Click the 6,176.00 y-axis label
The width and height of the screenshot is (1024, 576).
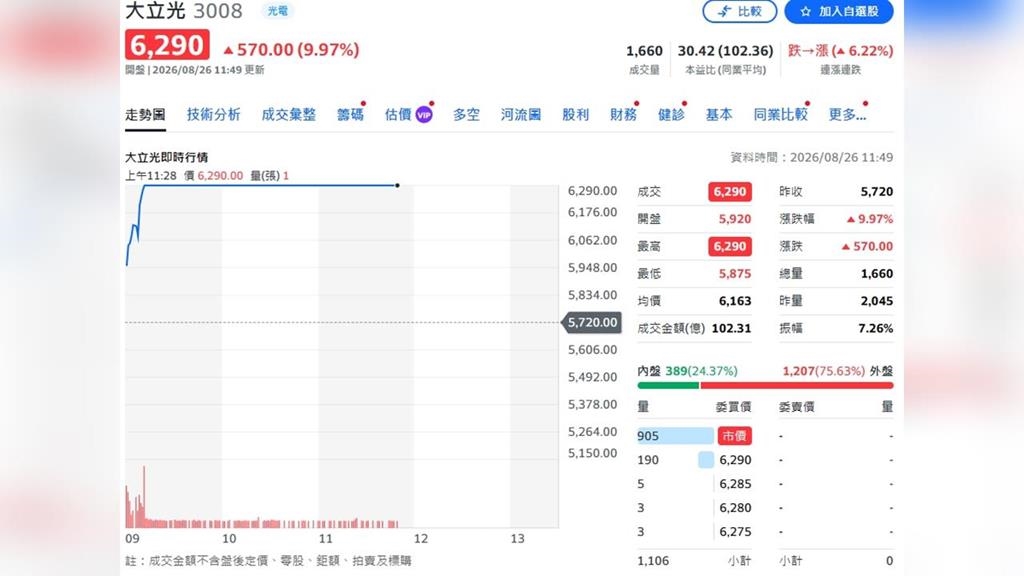pyautogui.click(x=592, y=212)
